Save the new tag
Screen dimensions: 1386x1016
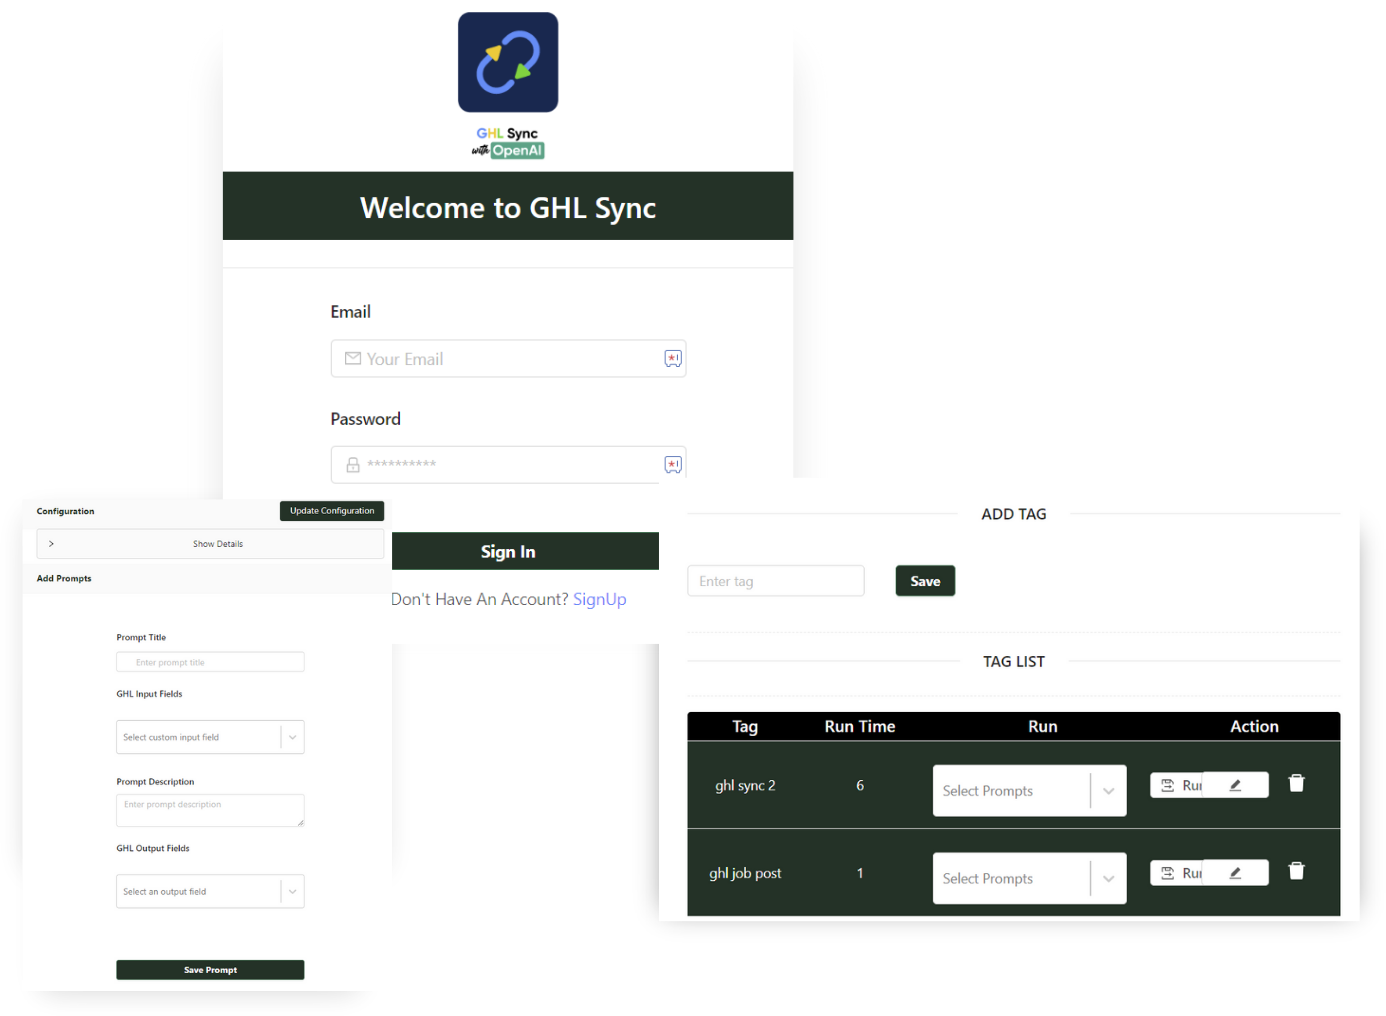[925, 581]
